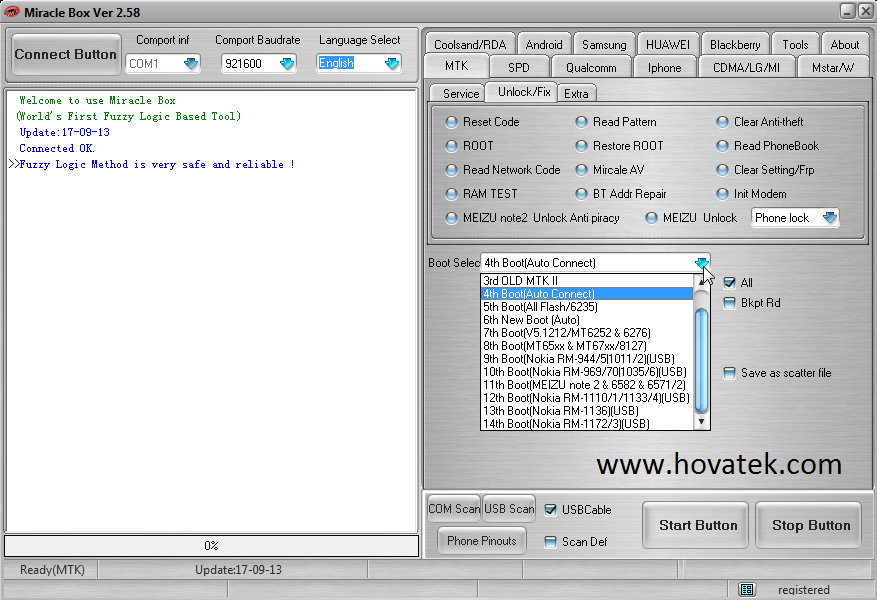Open the Android tab
The height and width of the screenshot is (600, 877).
click(544, 45)
